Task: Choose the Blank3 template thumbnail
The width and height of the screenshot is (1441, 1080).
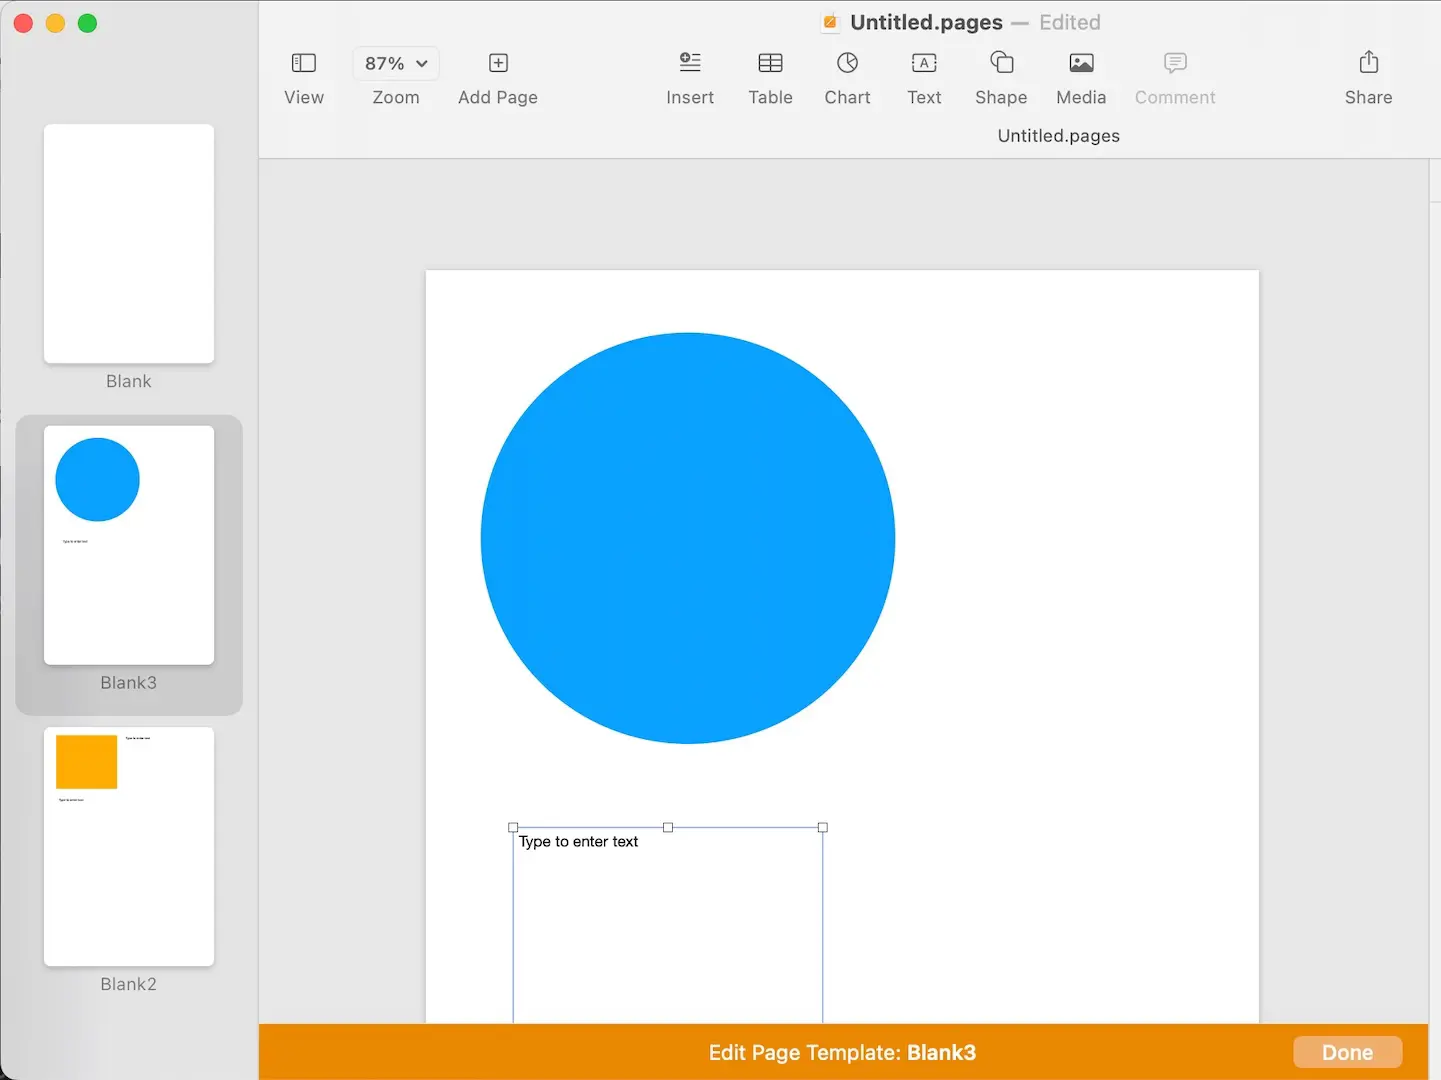Action: pyautogui.click(x=129, y=545)
